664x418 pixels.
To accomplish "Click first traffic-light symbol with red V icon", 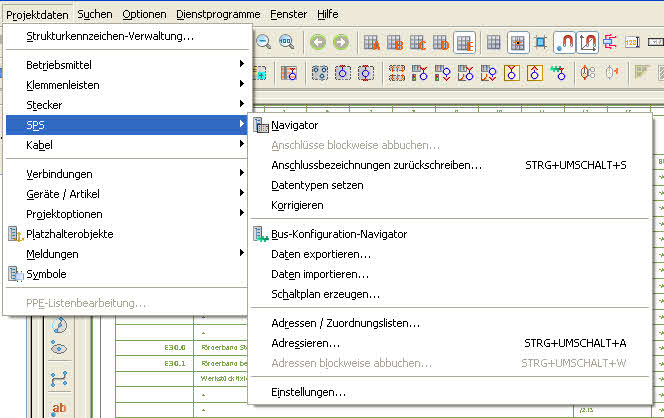I will pos(420,73).
